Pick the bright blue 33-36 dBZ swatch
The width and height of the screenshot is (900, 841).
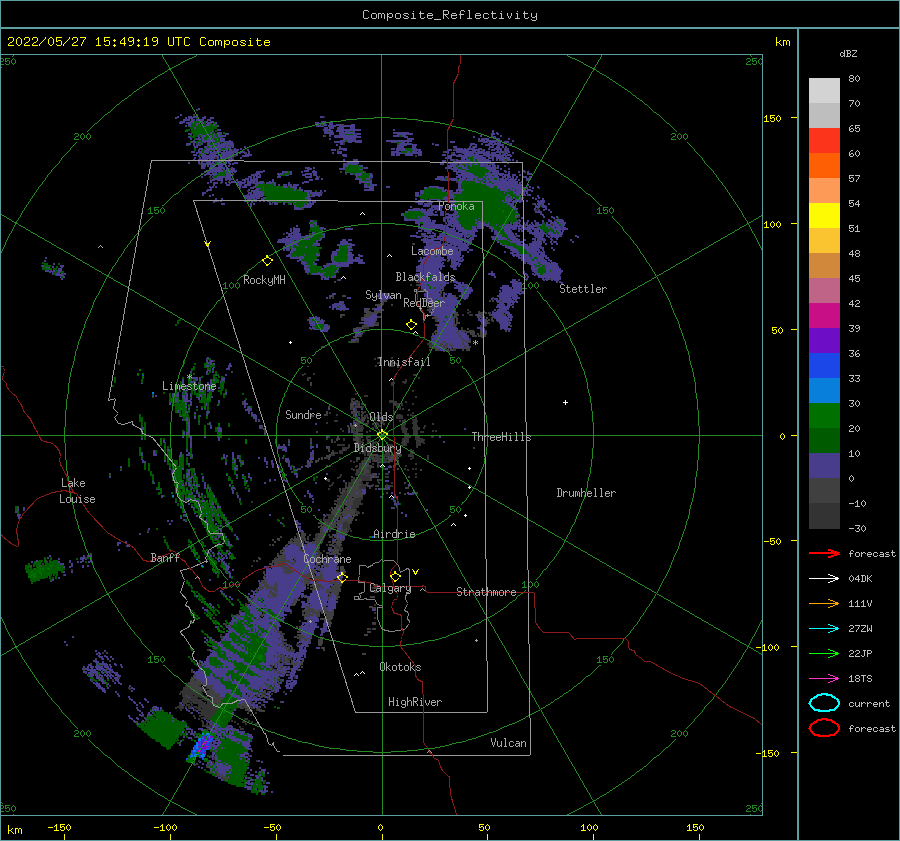[824, 366]
